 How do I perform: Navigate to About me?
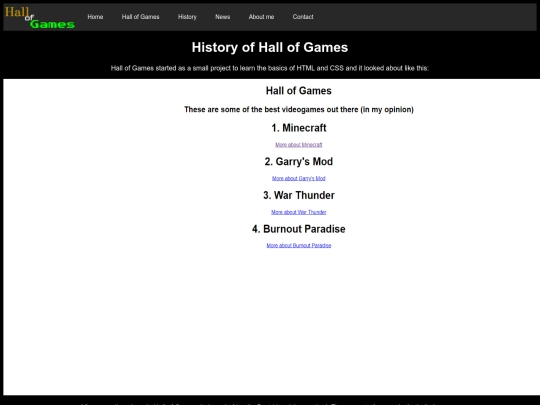point(261,17)
